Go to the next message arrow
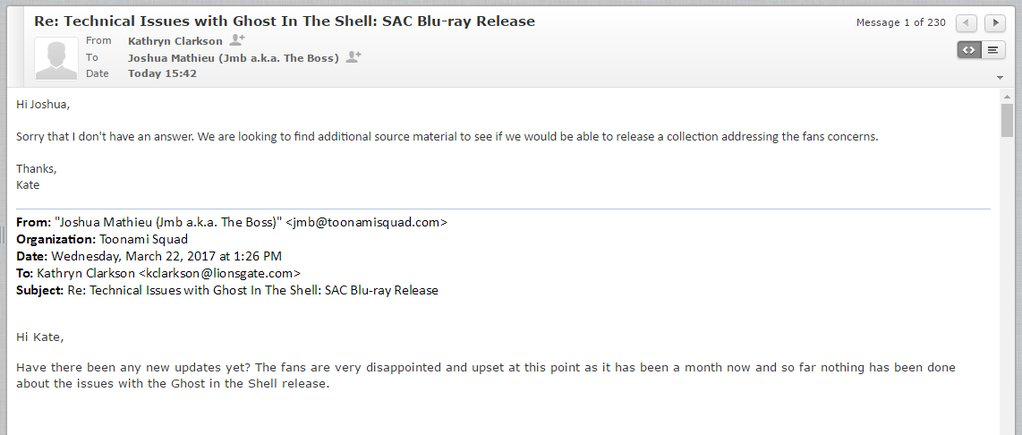The image size is (1022, 435). [995, 23]
